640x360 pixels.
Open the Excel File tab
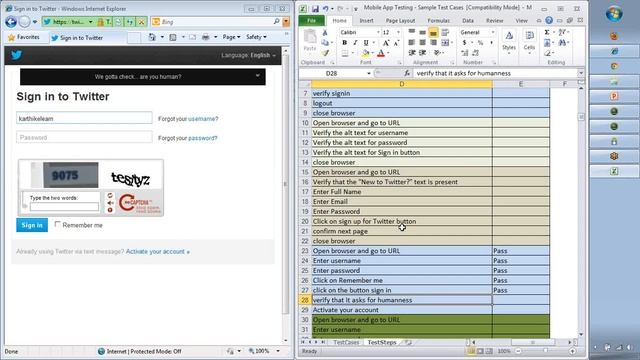pyautogui.click(x=311, y=20)
